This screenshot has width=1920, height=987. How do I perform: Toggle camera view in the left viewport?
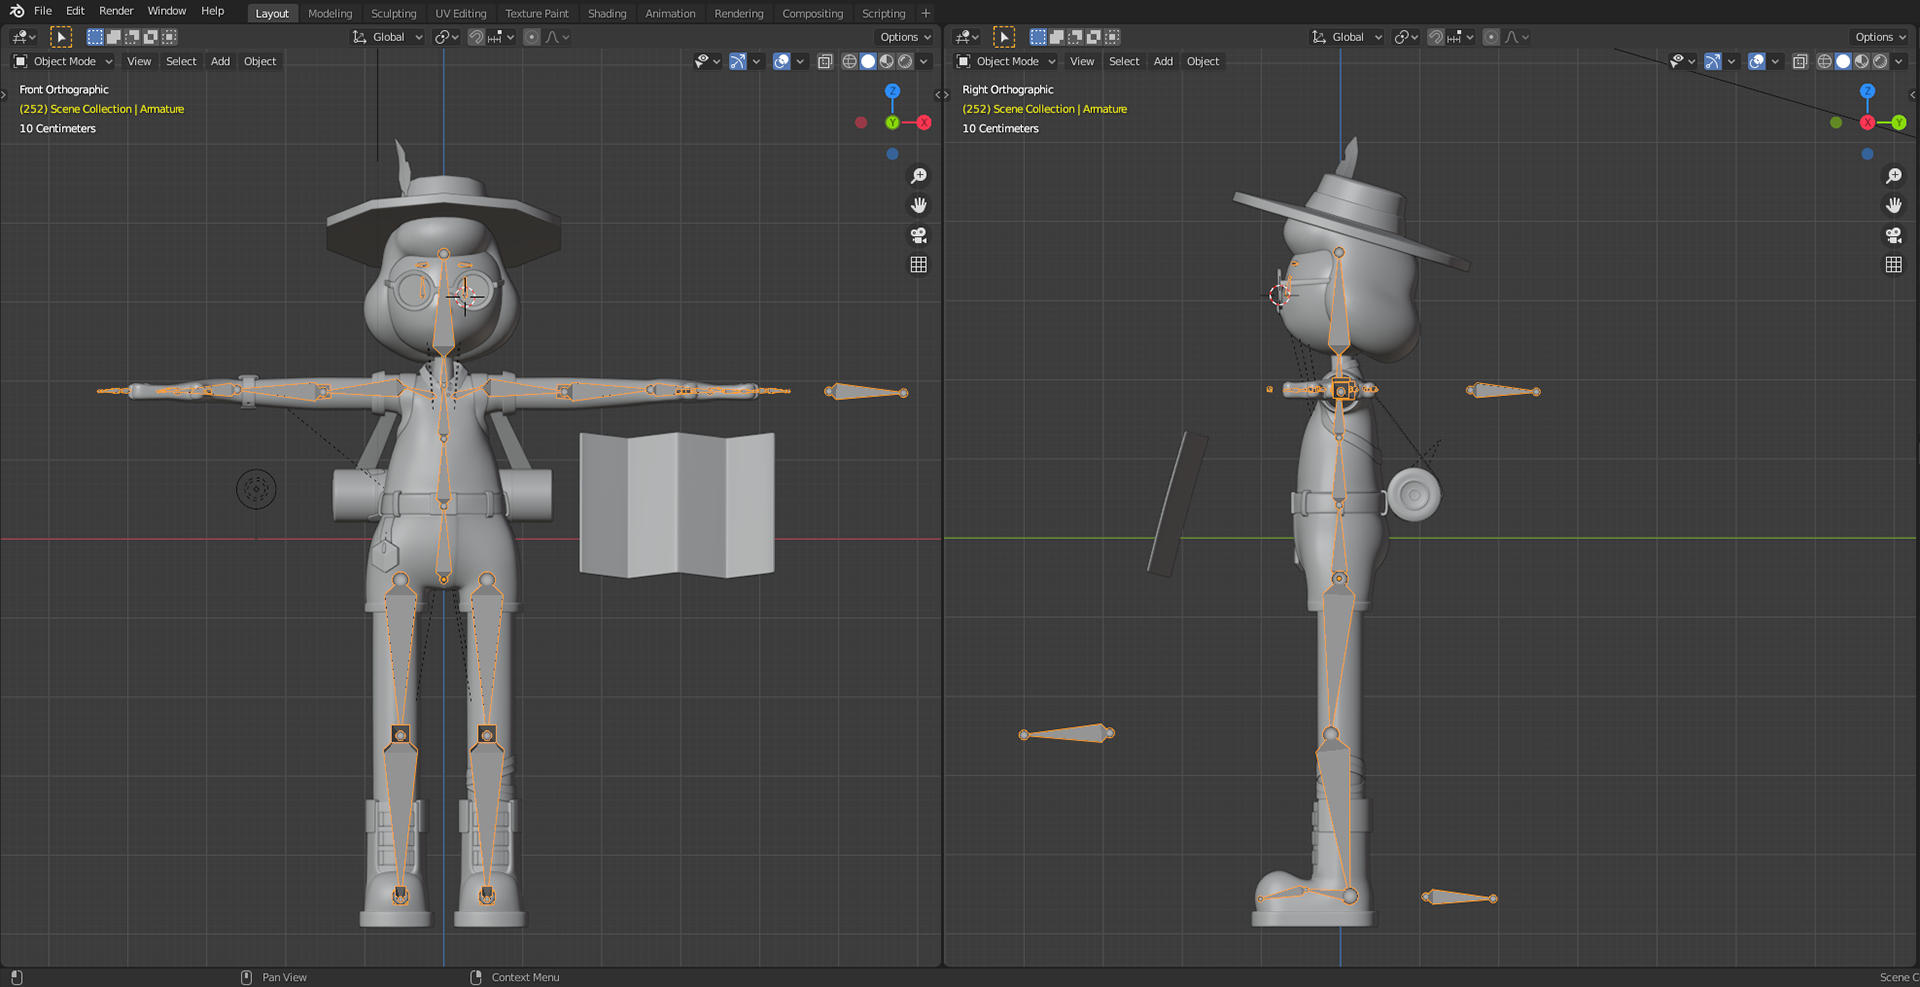tap(918, 235)
